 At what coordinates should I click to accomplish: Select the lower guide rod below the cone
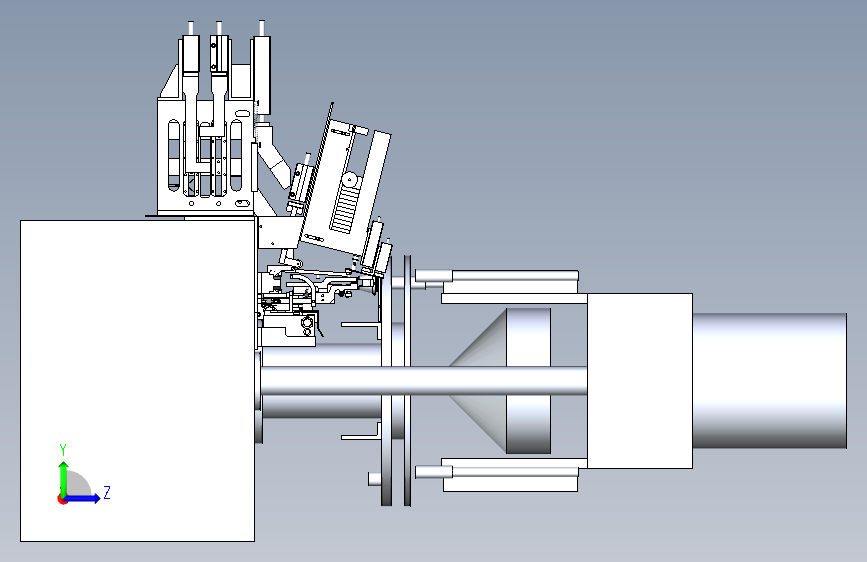point(497,472)
